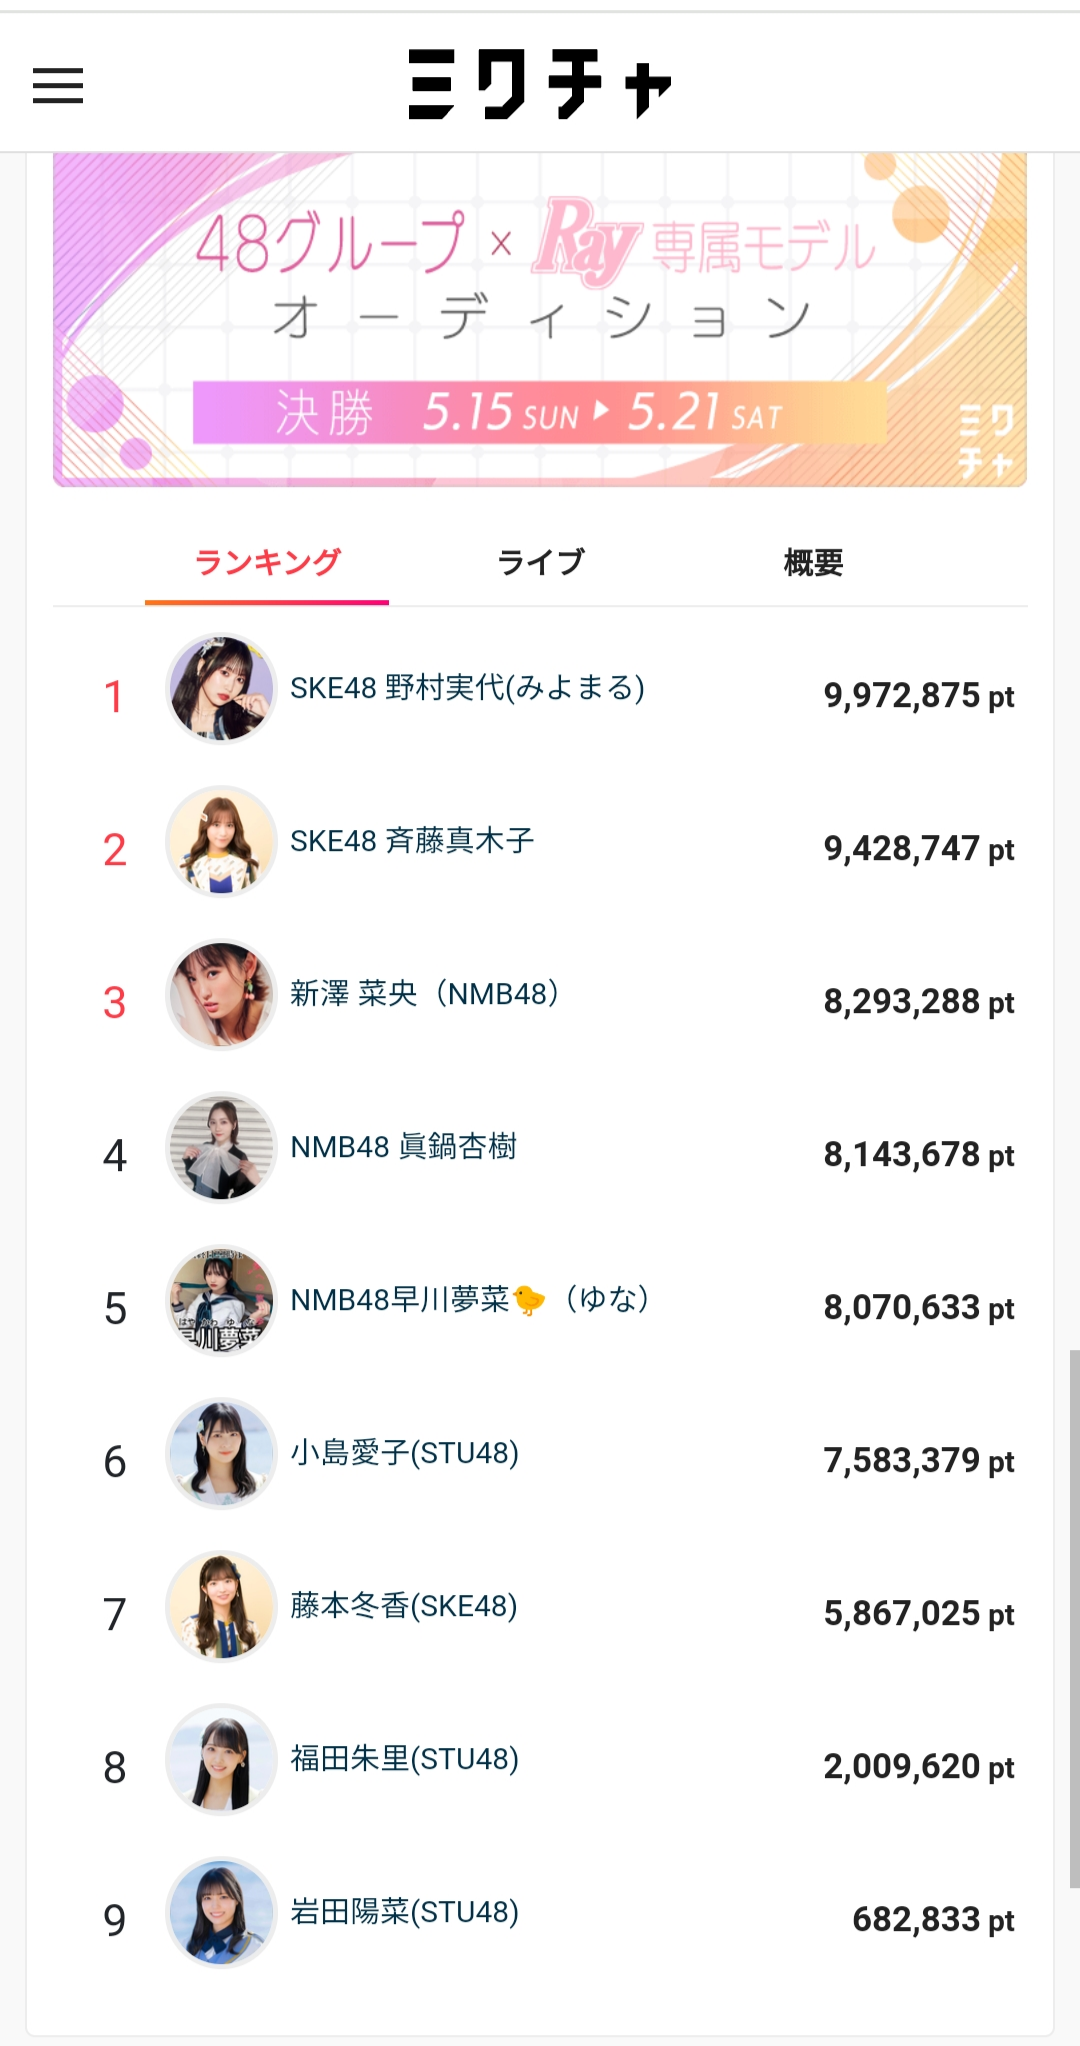Tap 早川夢菜's profile avatar
1080x2046 pixels.
pos(221,1301)
